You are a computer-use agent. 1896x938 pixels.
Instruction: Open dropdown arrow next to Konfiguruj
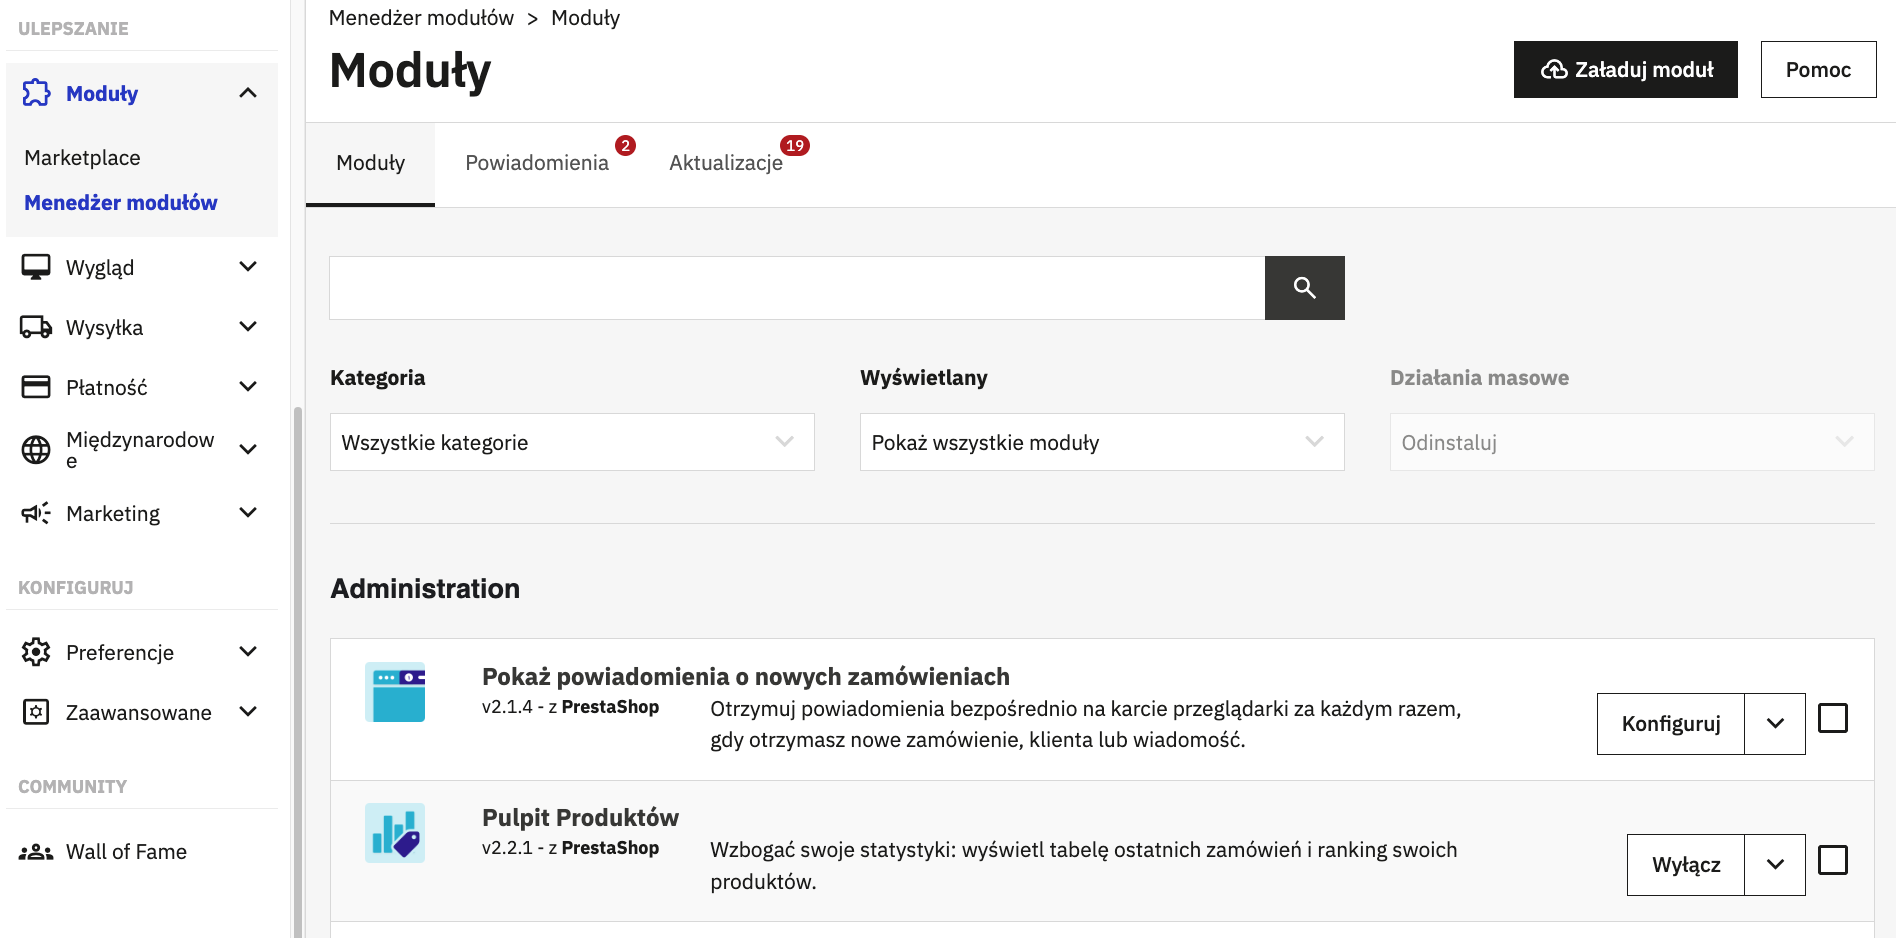tap(1775, 724)
